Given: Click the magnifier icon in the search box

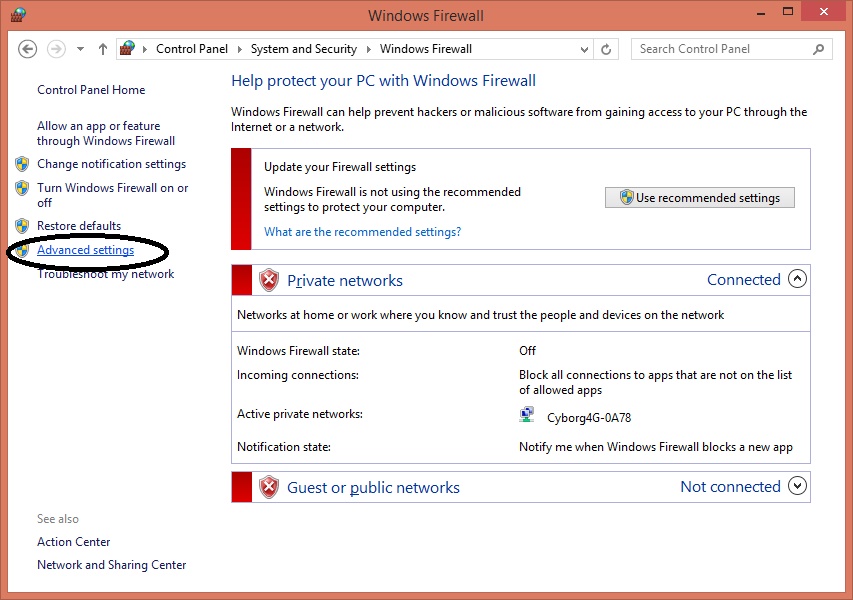Looking at the screenshot, I should click(x=818, y=50).
